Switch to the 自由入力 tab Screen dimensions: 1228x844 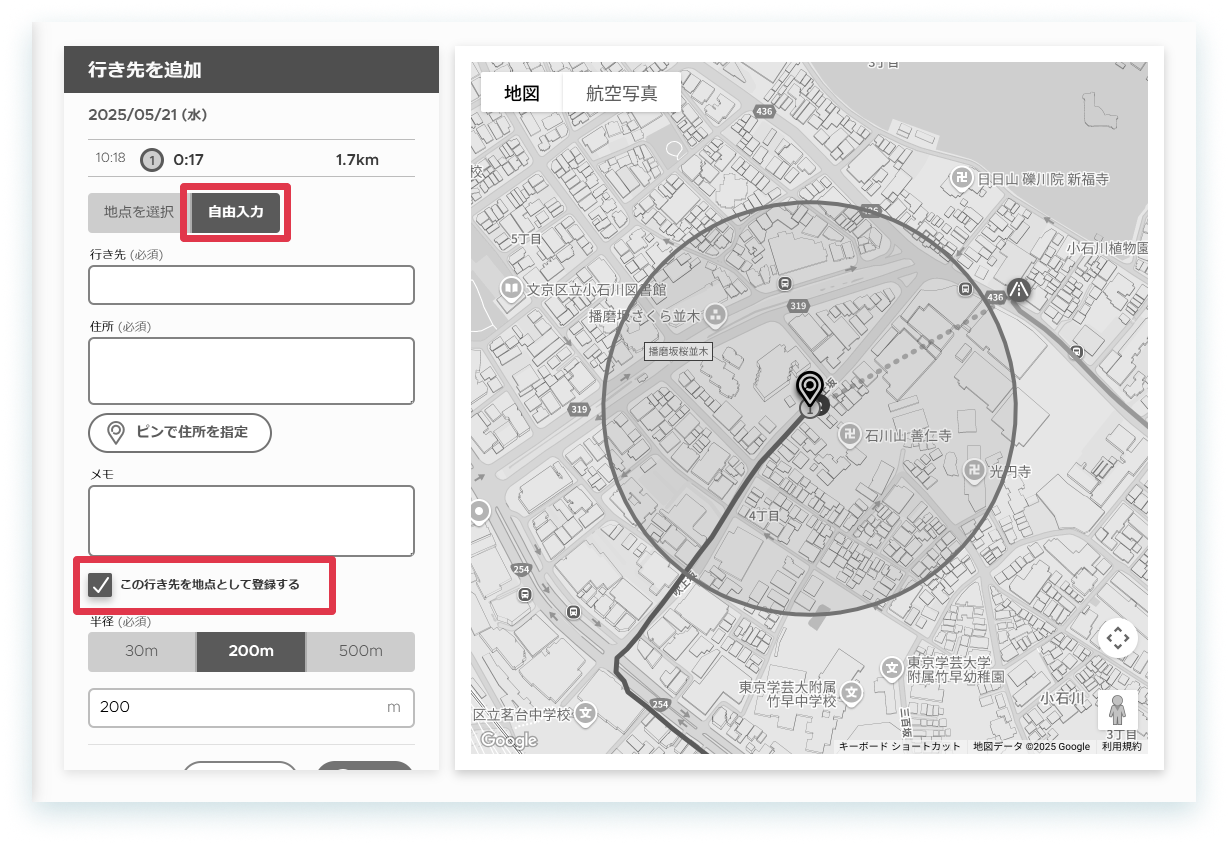(236, 212)
